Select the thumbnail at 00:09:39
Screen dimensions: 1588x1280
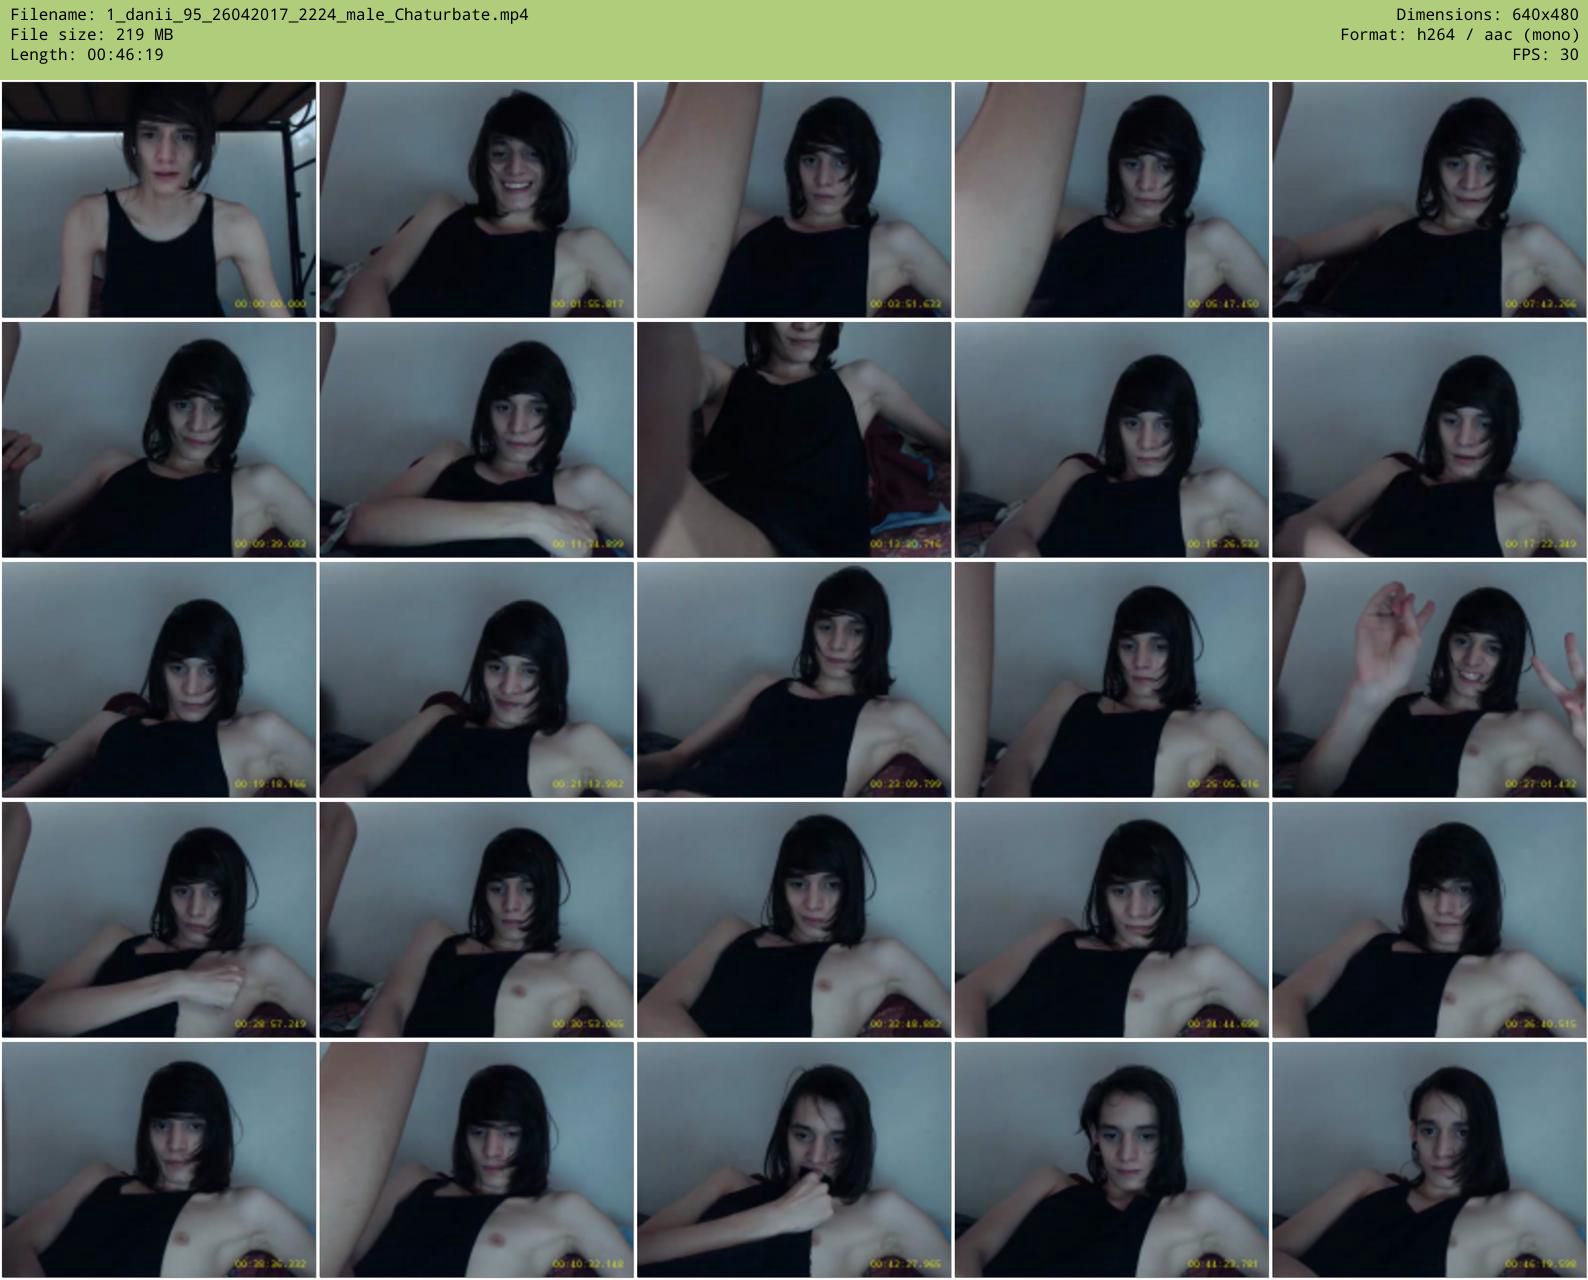tap(159, 440)
